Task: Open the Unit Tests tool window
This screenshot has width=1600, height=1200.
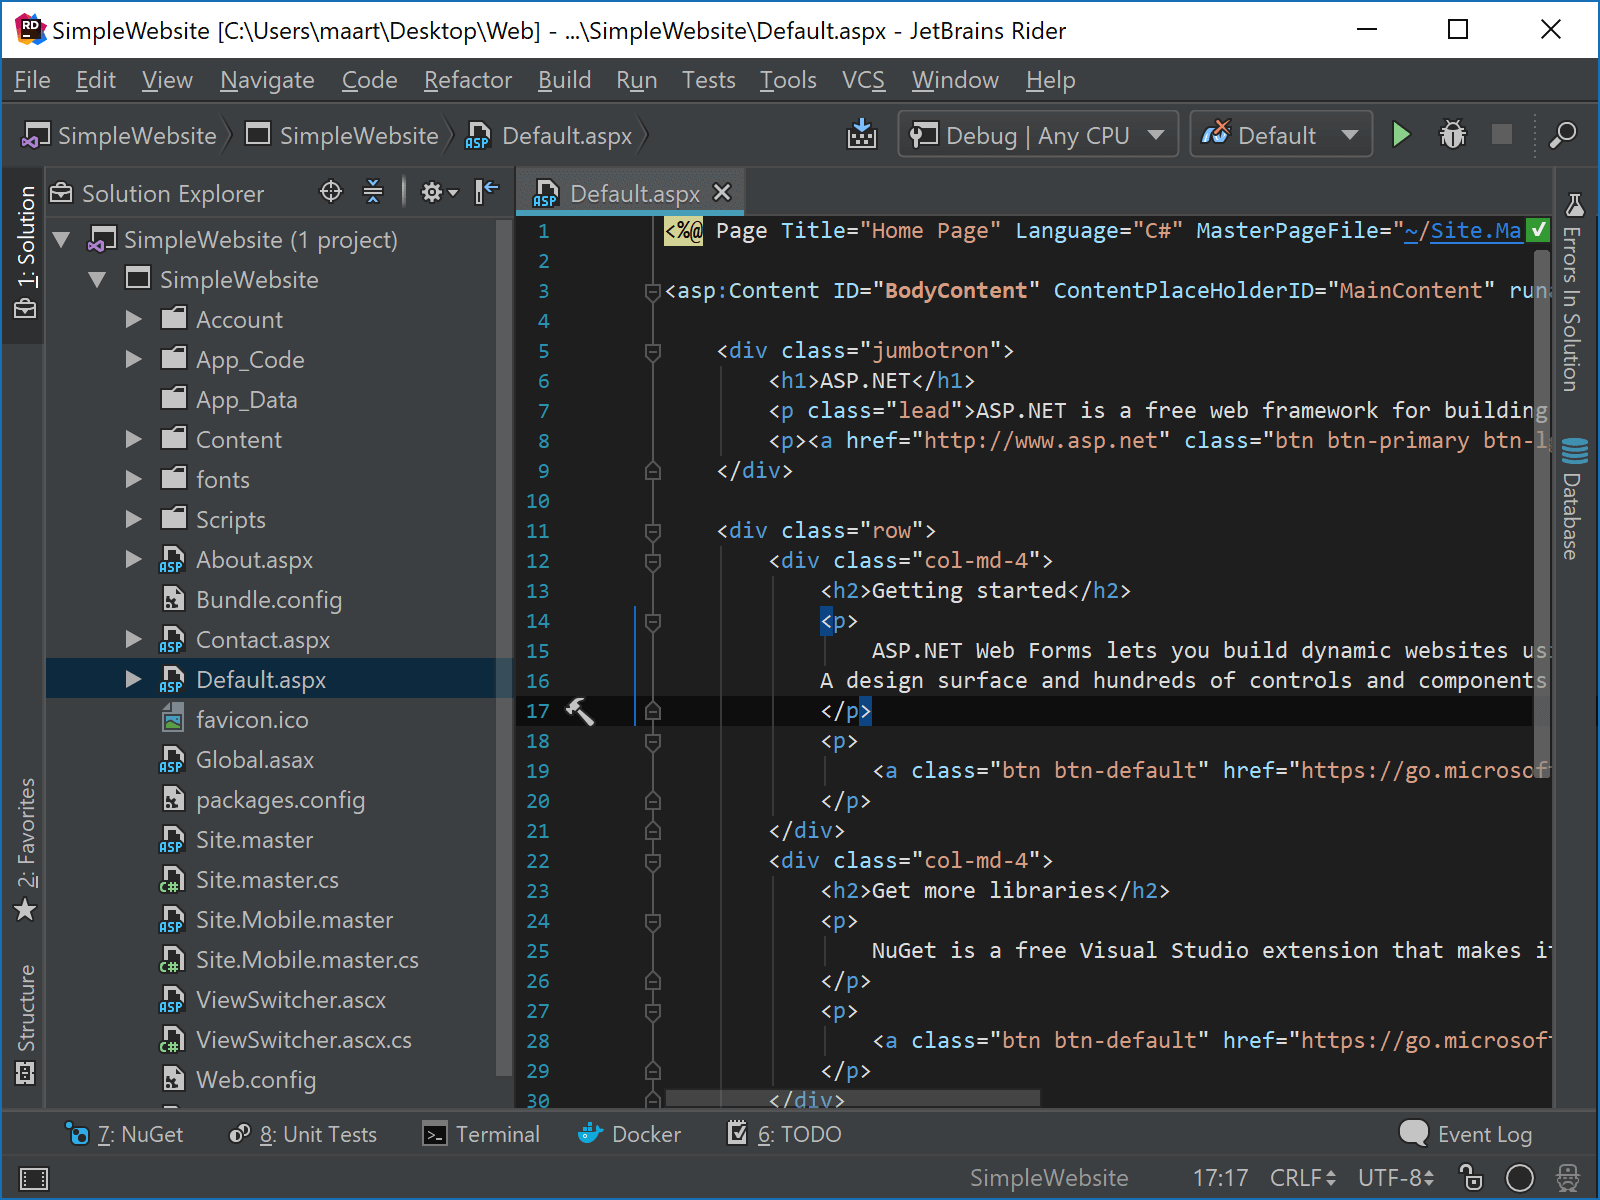Action: click(303, 1134)
